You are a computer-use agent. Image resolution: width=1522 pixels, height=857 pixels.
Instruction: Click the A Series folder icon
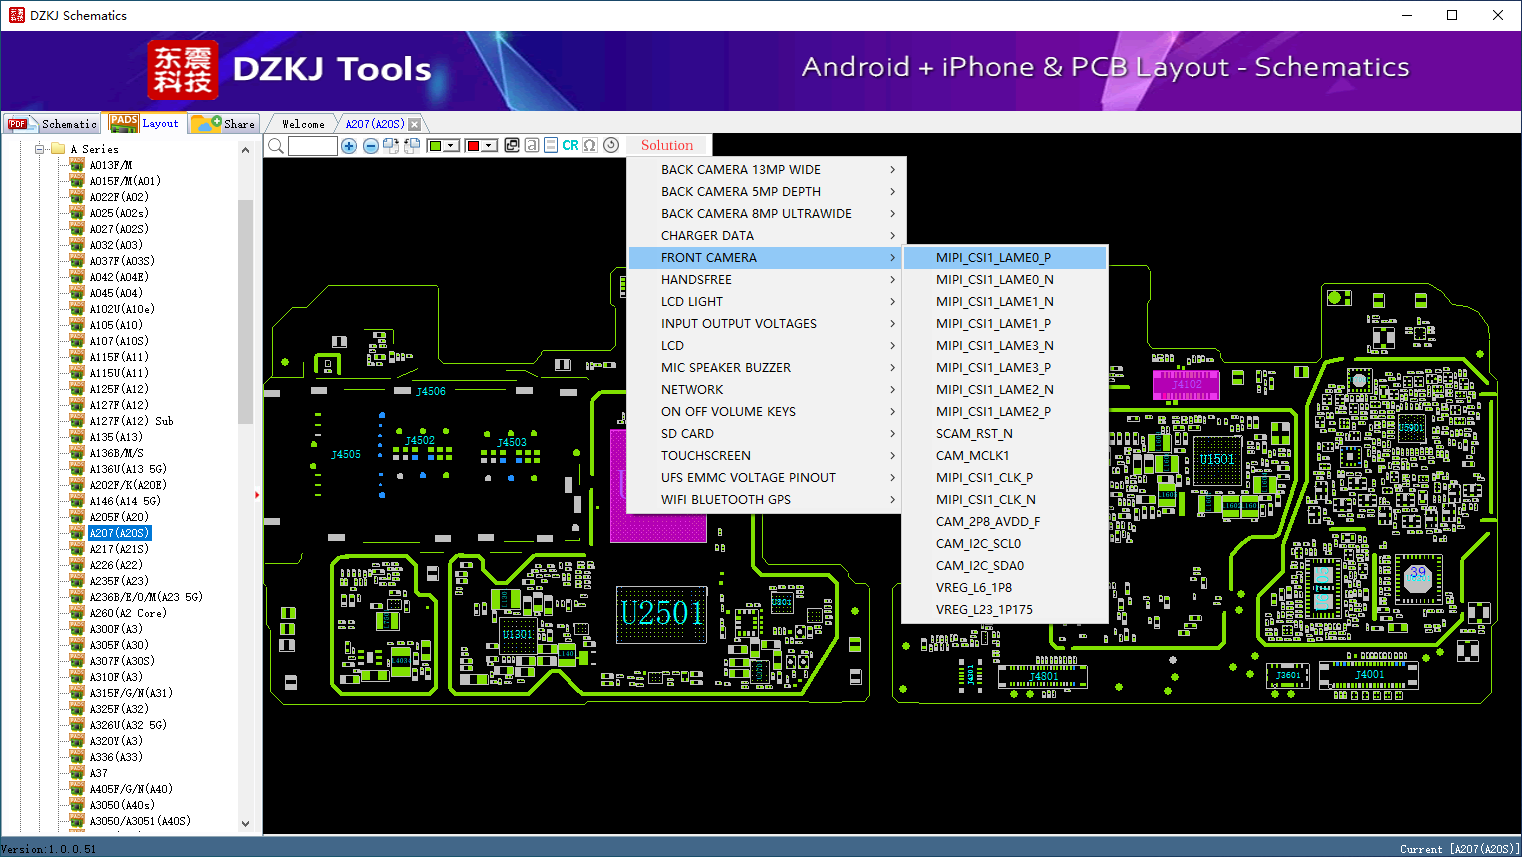click(58, 149)
